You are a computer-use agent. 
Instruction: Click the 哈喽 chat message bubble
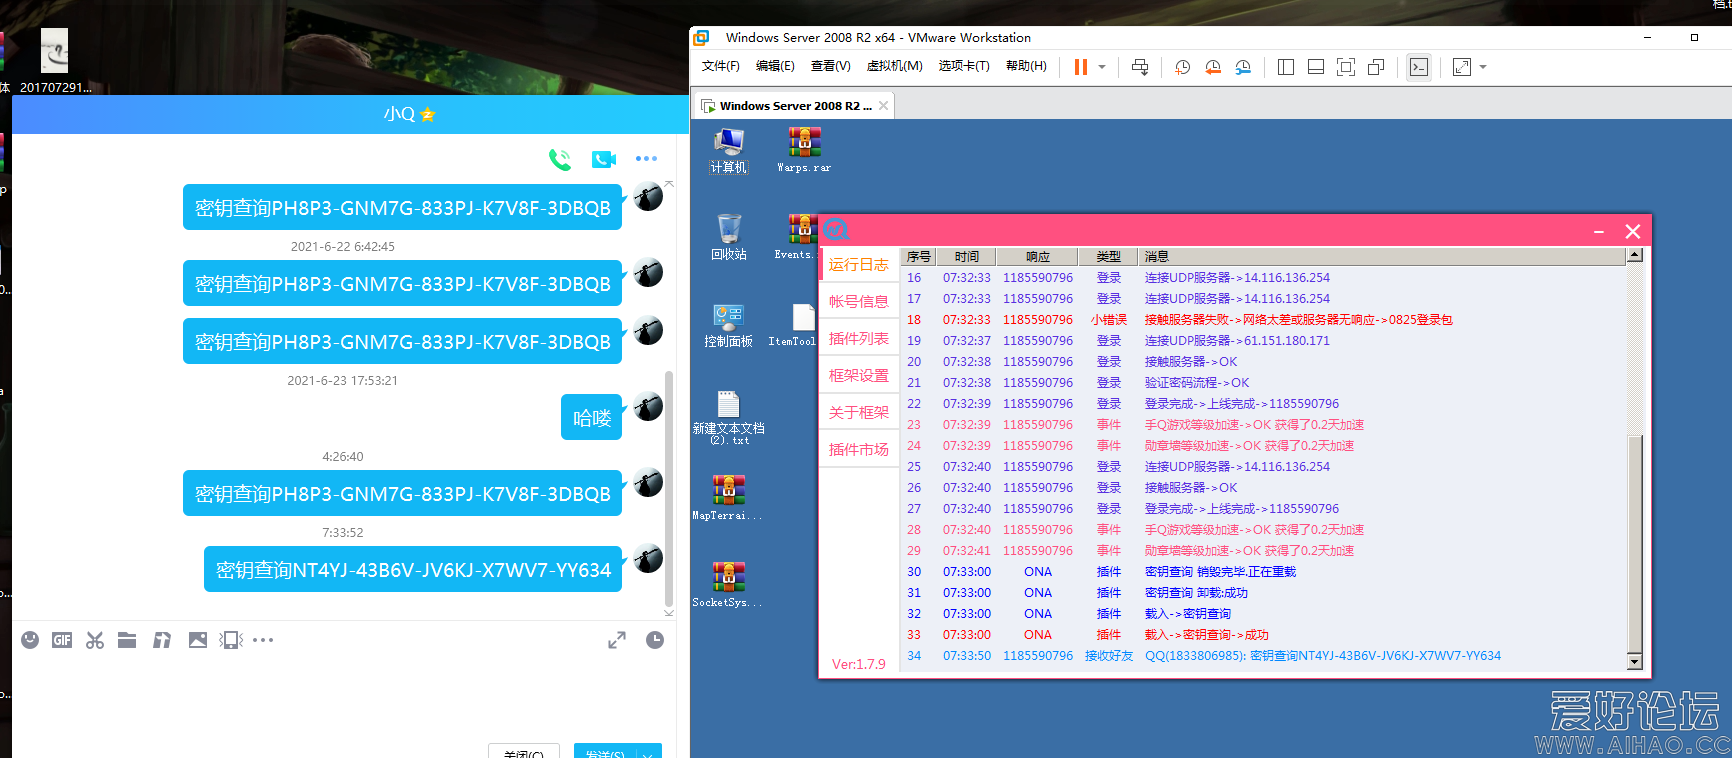[592, 417]
